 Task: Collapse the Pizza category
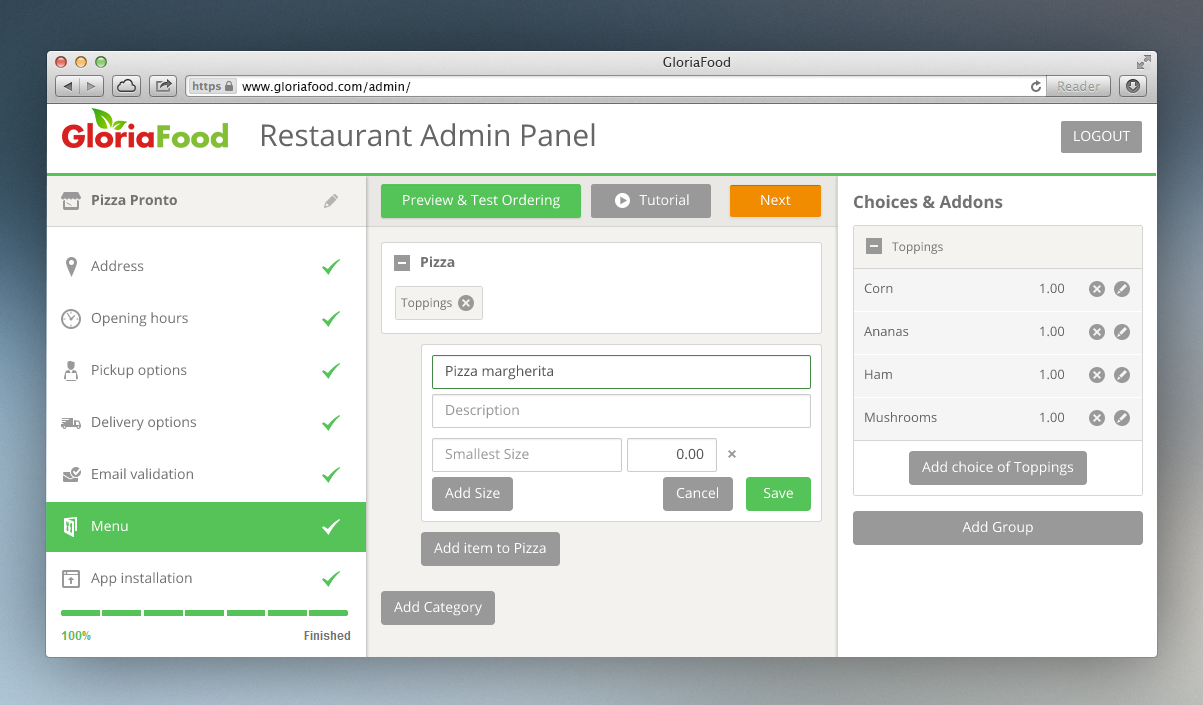[402, 263]
